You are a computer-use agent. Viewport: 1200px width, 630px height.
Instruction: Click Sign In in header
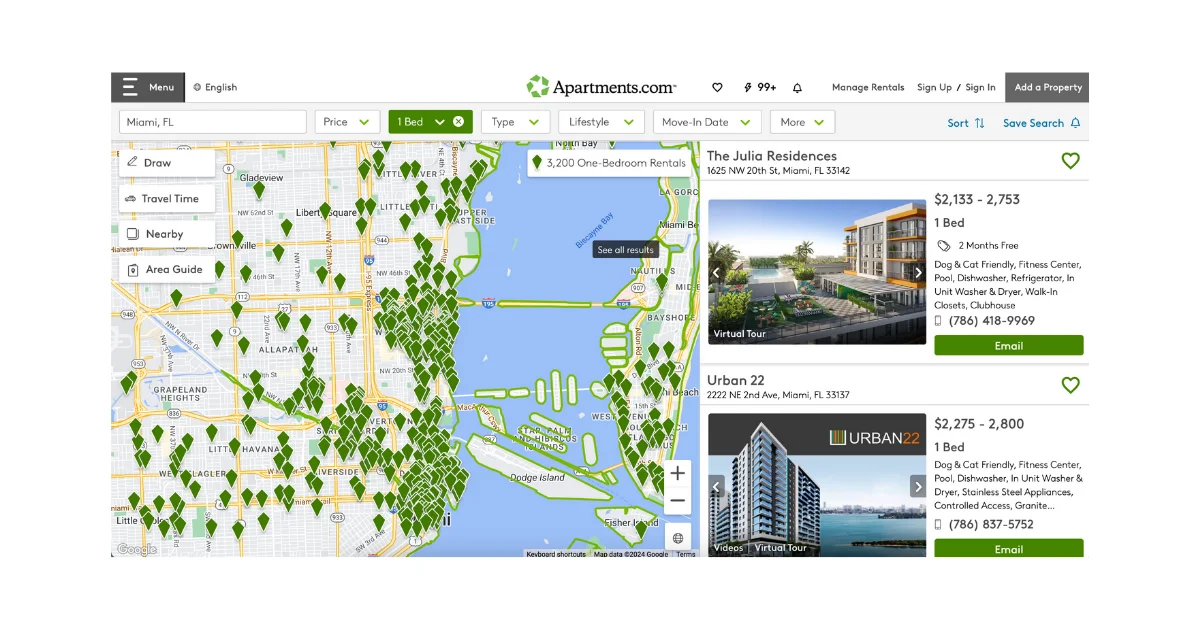coord(980,87)
